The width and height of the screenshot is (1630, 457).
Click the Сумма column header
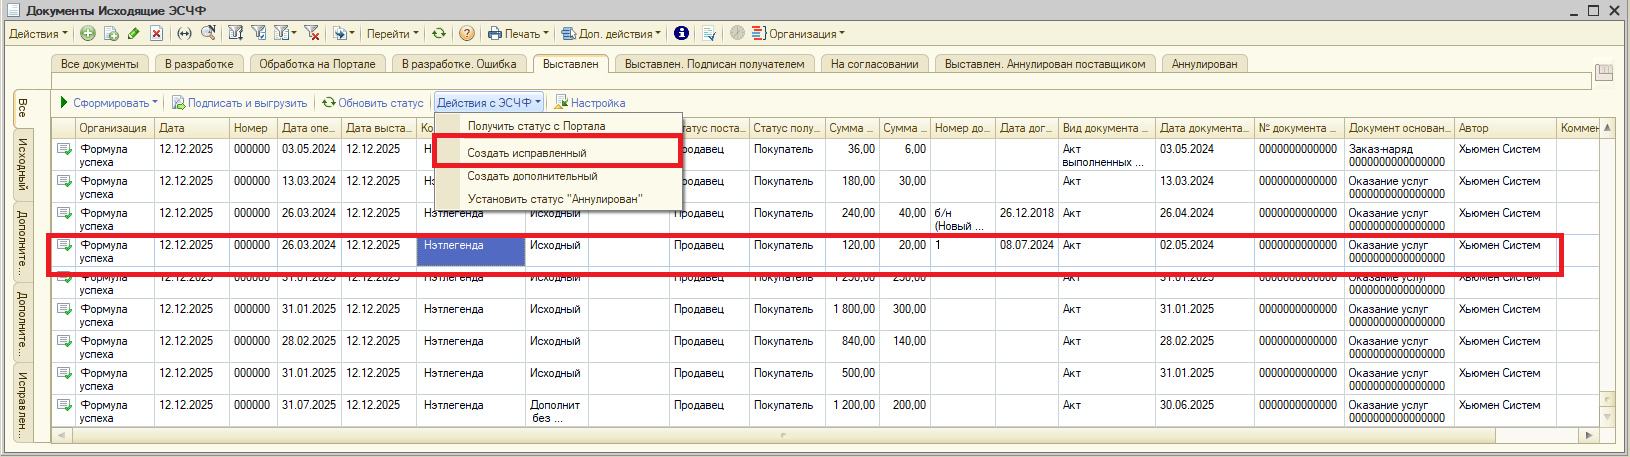(851, 128)
